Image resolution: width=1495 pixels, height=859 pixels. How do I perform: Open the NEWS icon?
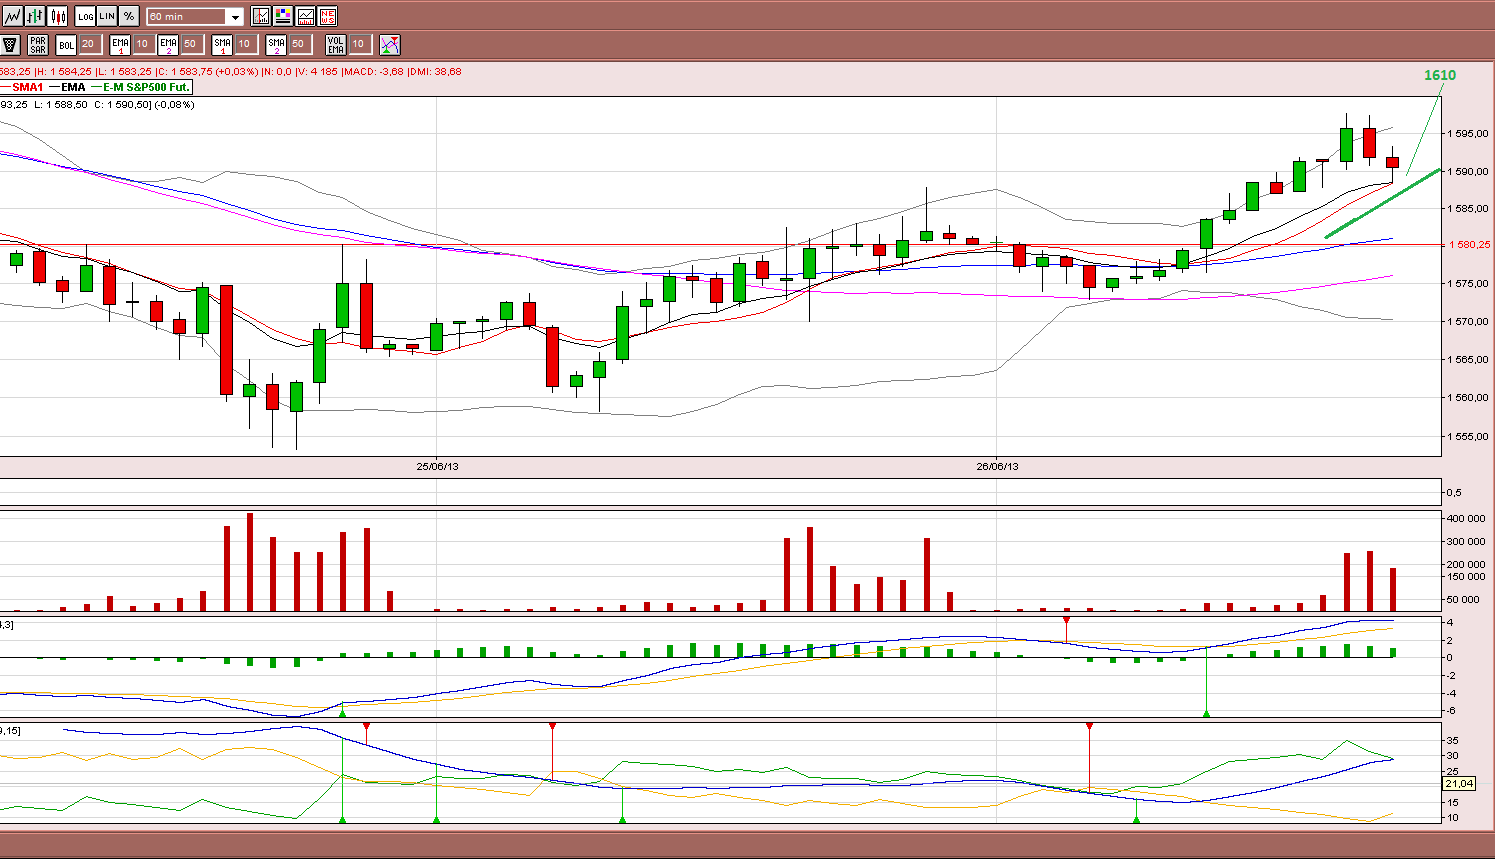coord(327,16)
